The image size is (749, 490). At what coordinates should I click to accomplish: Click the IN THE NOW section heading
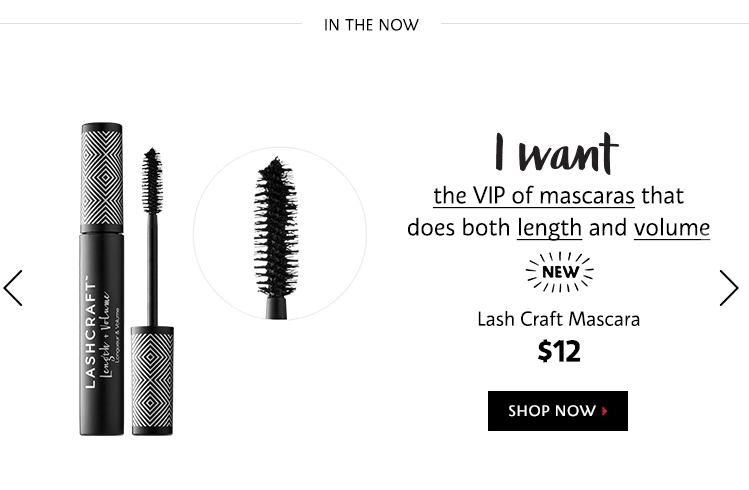[371, 25]
